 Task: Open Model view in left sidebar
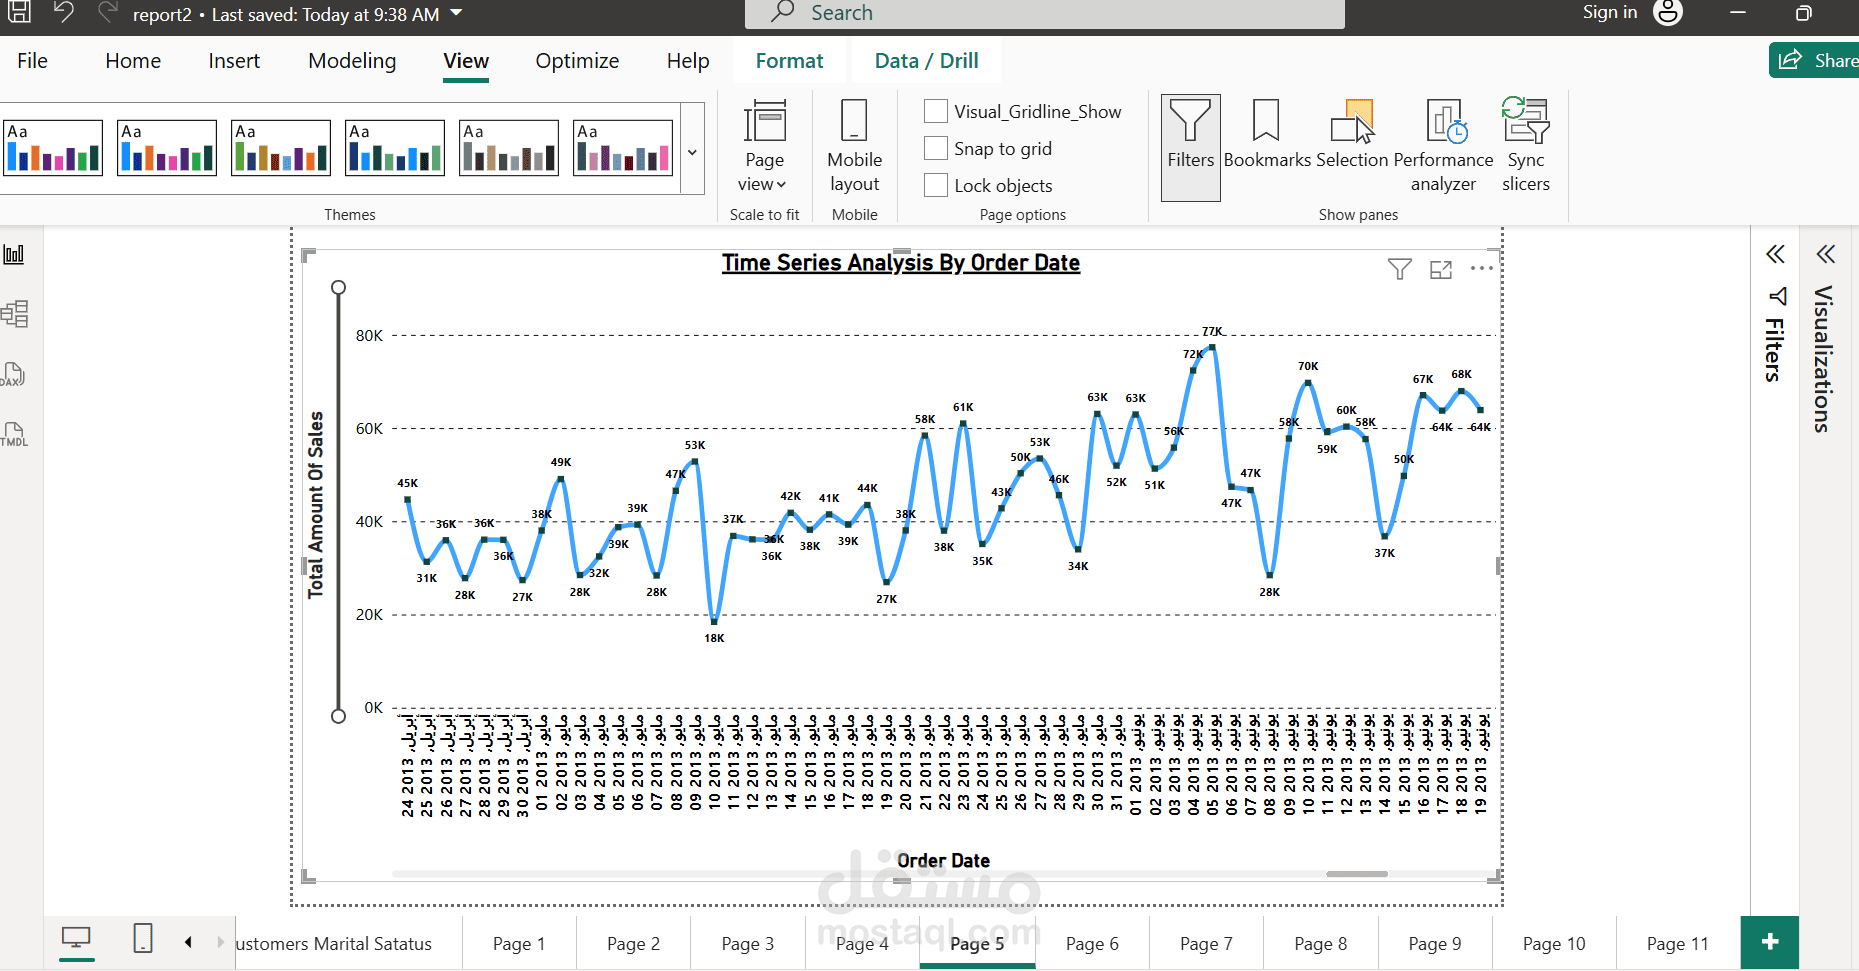[x=15, y=314]
